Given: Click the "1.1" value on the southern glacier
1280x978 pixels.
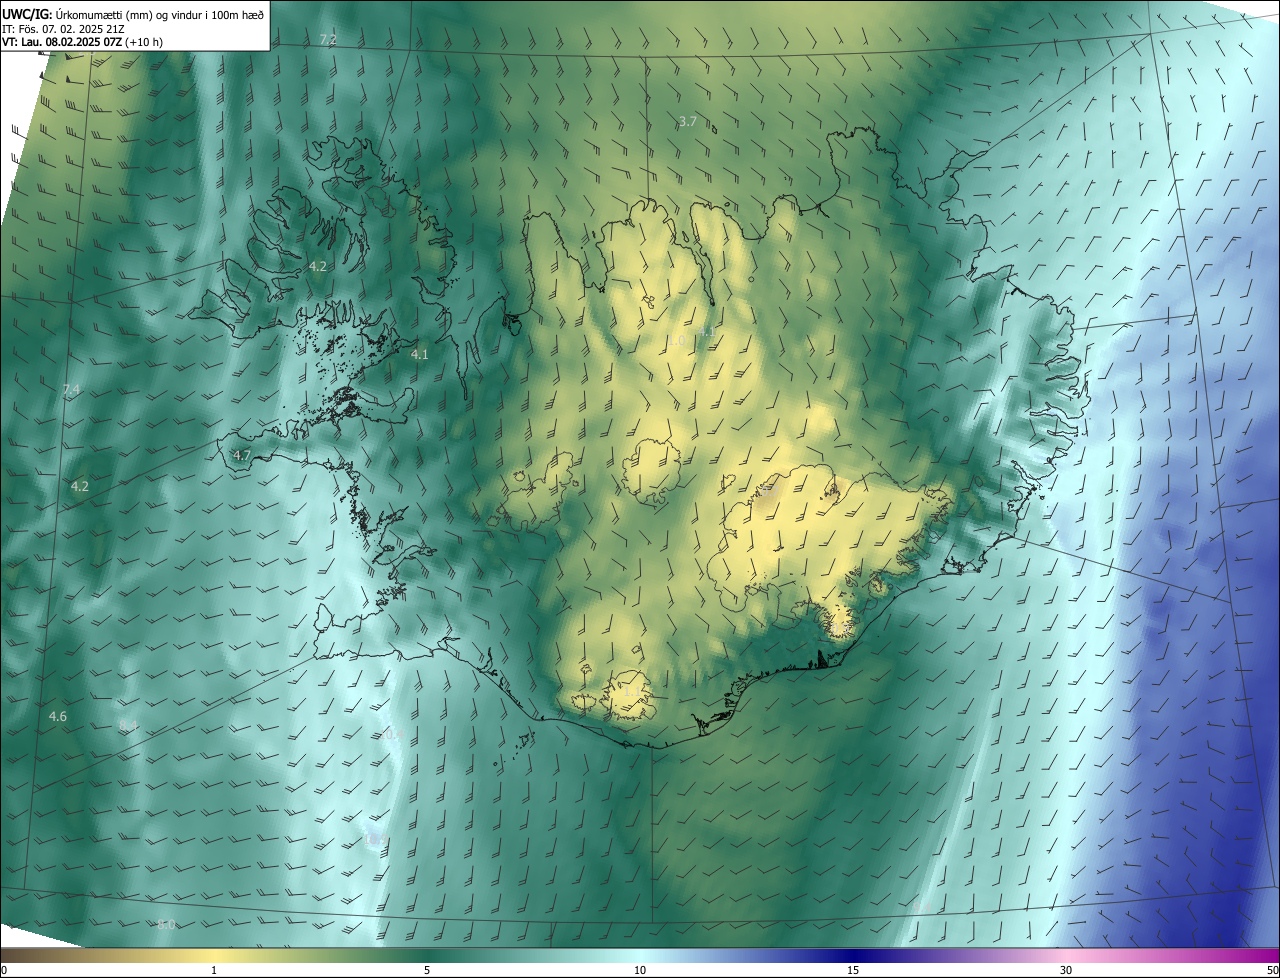Looking at the screenshot, I should (x=631, y=691).
